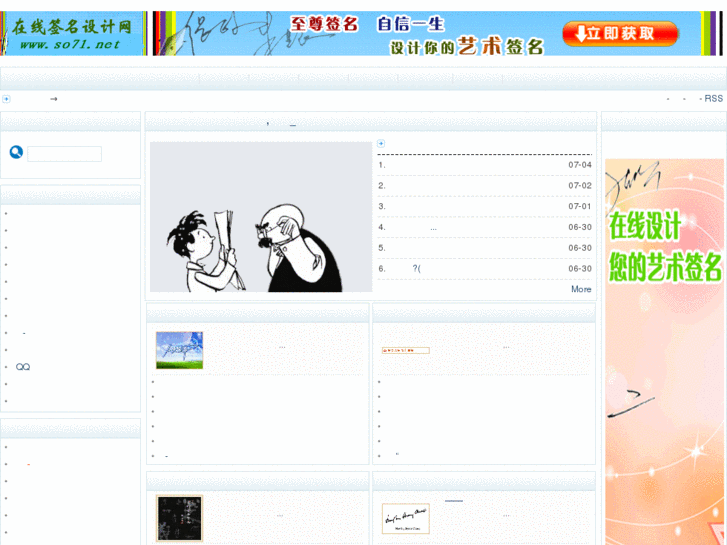
Task: Open article row 5 dated 06-30
Action: (x=485, y=248)
